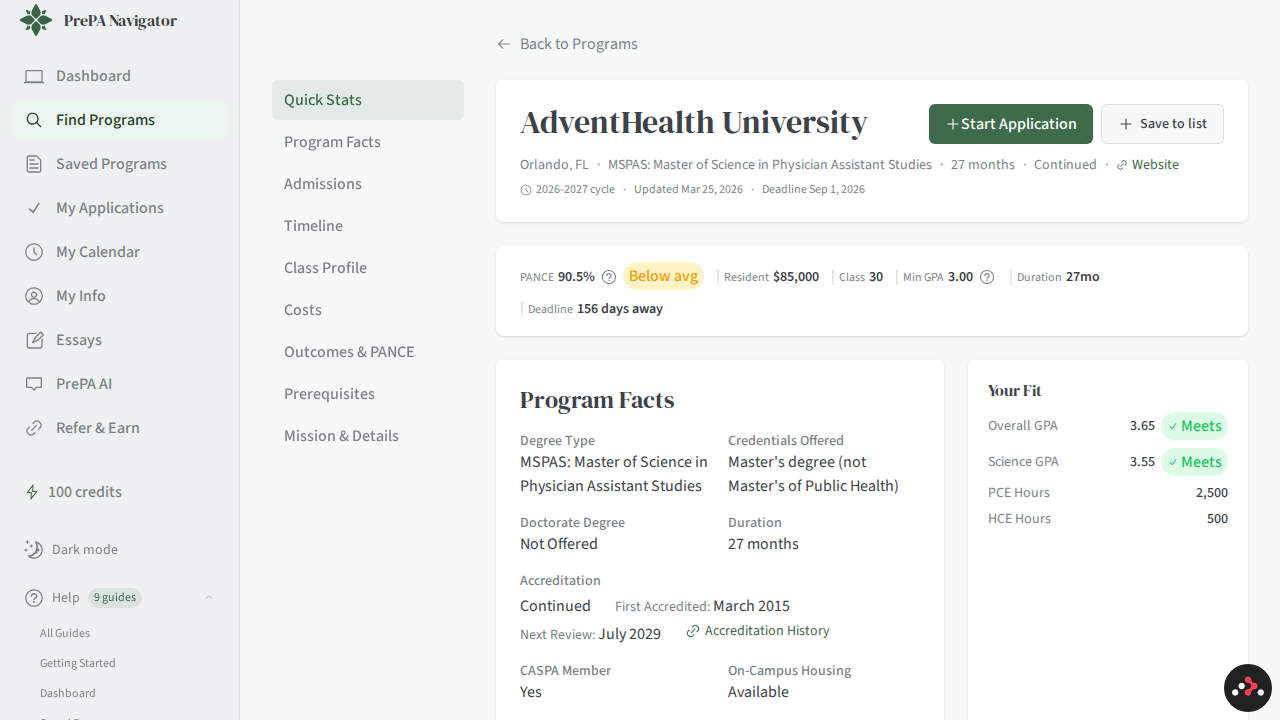Click the Start Application button
The height and width of the screenshot is (720, 1280).
pyautogui.click(x=1011, y=124)
